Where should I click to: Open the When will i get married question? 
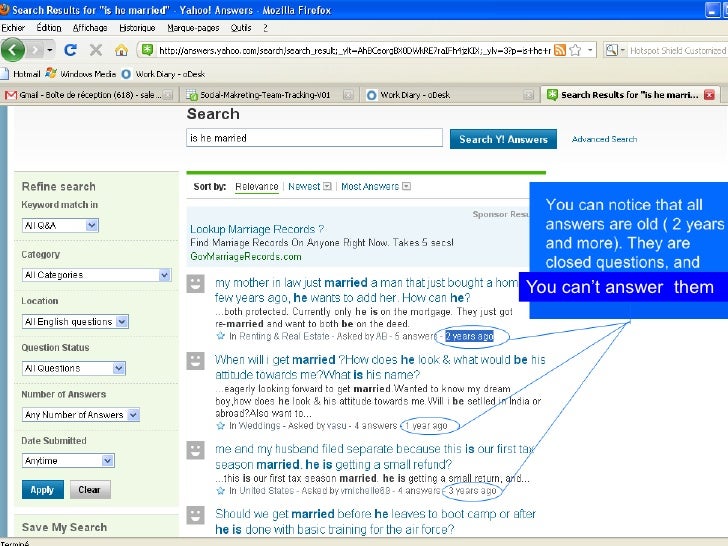(380, 367)
